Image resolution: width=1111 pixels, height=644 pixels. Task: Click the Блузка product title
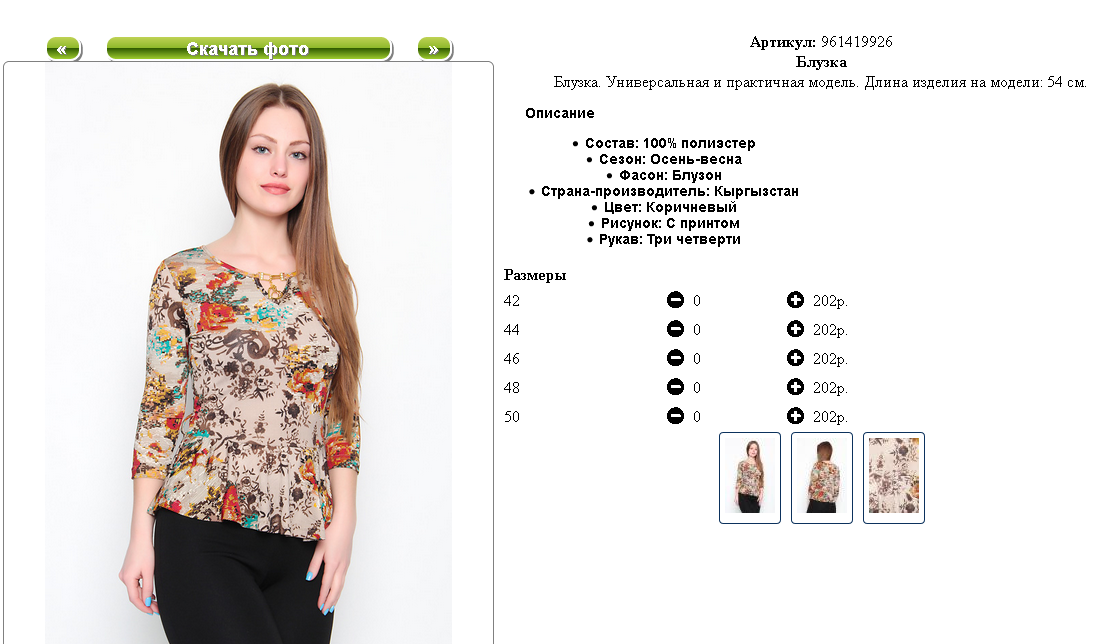tap(821, 62)
